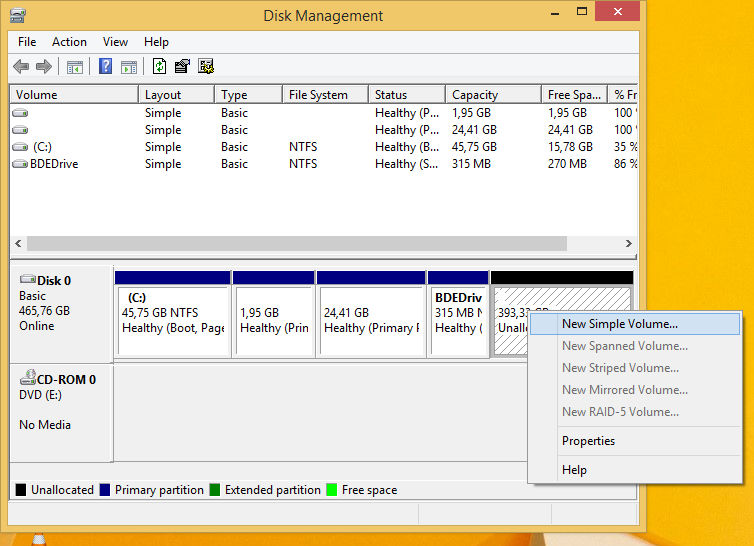754x546 pixels.
Task: Click the Settings wizard toolbar icon
Action: tap(206, 66)
